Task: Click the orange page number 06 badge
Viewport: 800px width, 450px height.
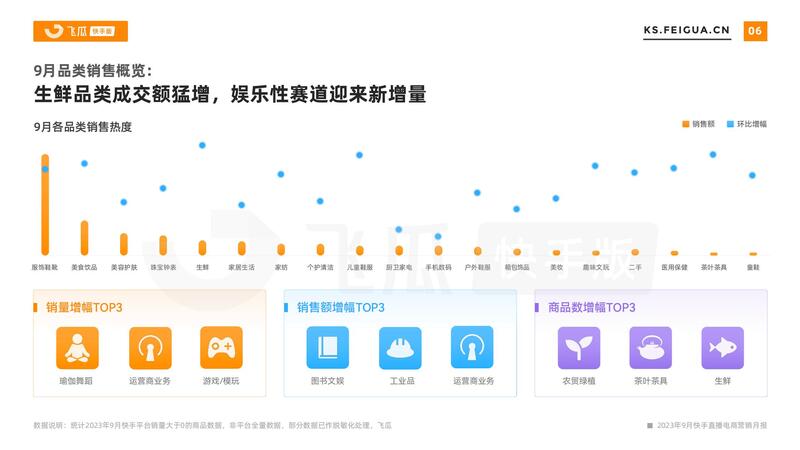Action: (755, 31)
